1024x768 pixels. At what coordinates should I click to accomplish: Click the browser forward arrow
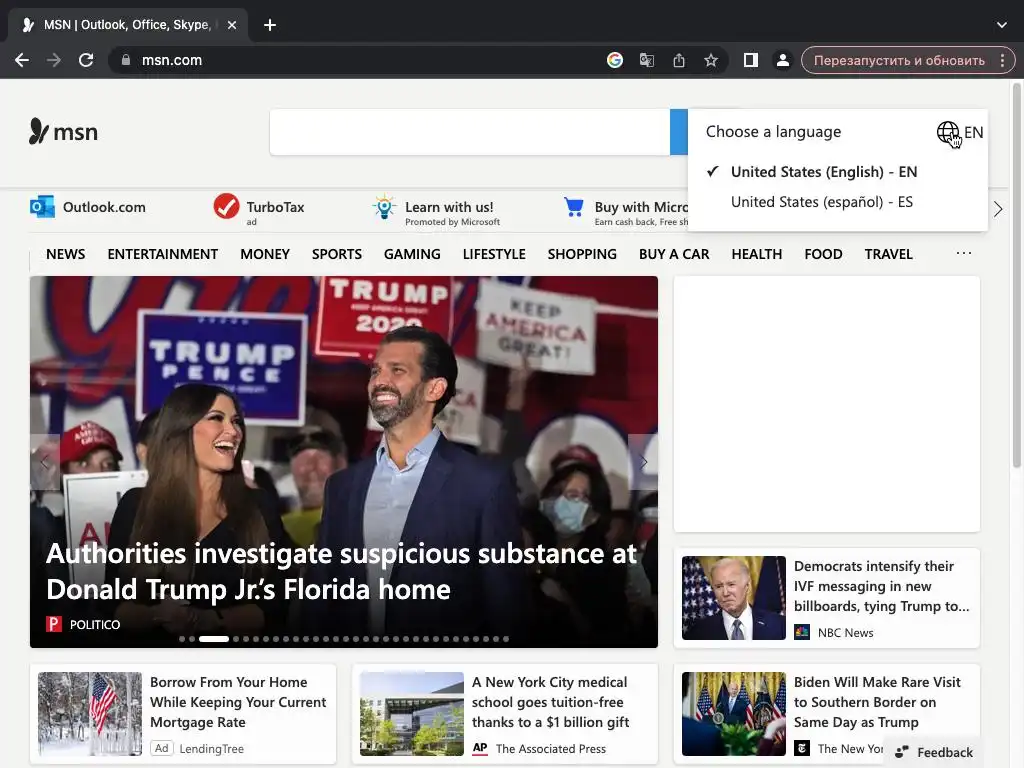[54, 60]
